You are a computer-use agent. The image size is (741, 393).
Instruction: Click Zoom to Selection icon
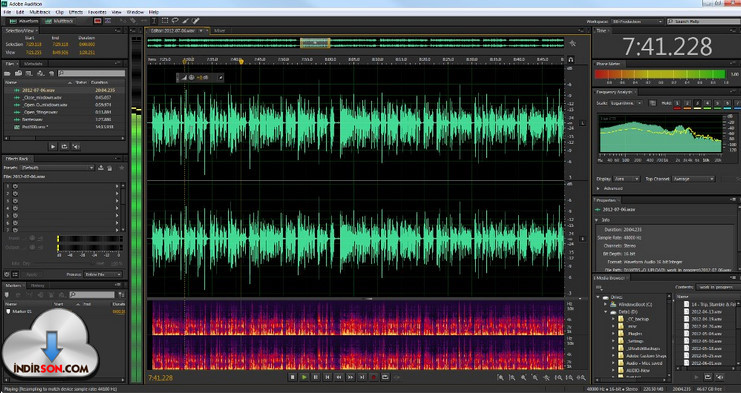pyautogui.click(x=581, y=377)
